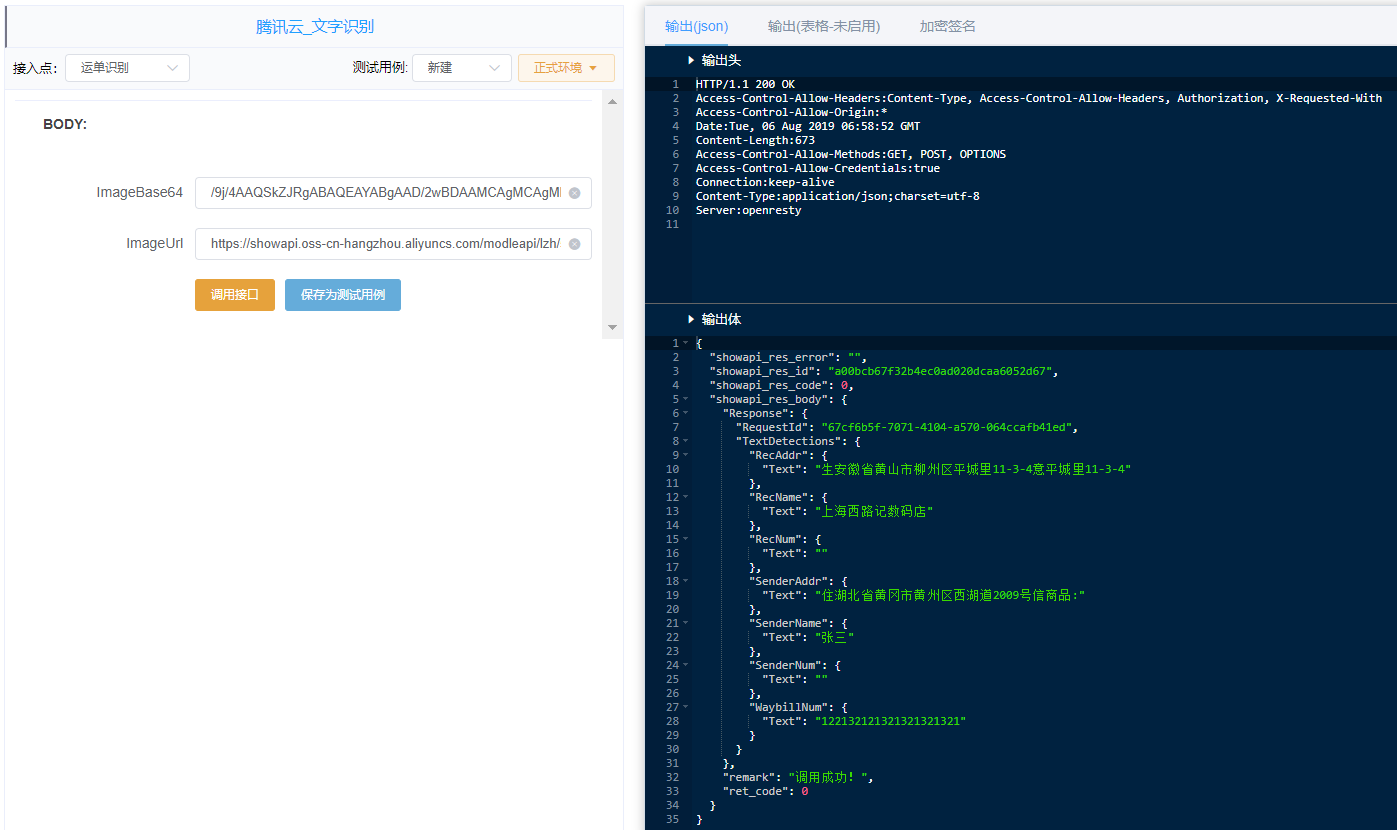Click the Content-Length:673 header line

pos(755,140)
